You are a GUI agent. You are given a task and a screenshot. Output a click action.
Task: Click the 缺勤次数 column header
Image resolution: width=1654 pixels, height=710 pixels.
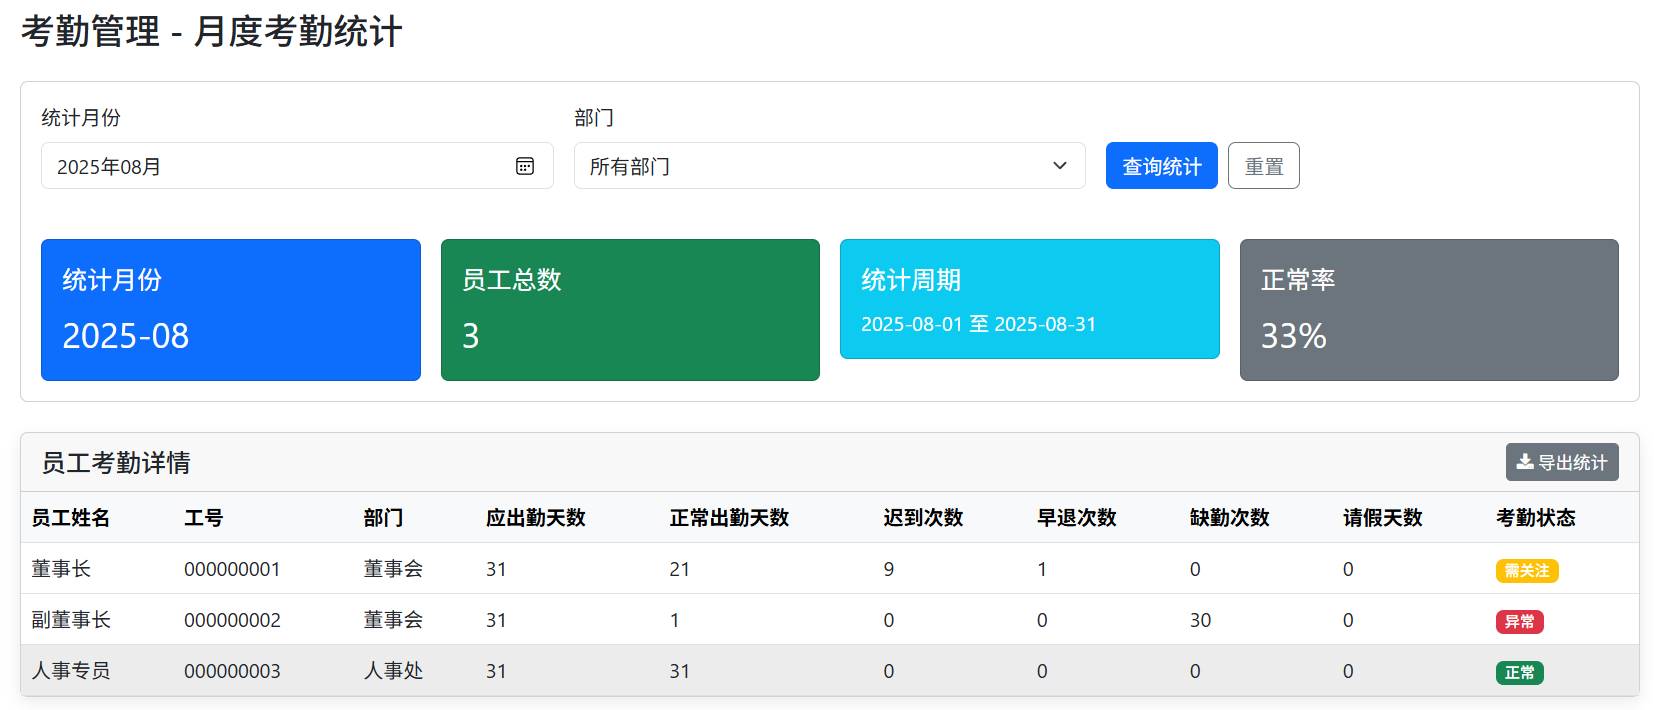tap(1229, 518)
